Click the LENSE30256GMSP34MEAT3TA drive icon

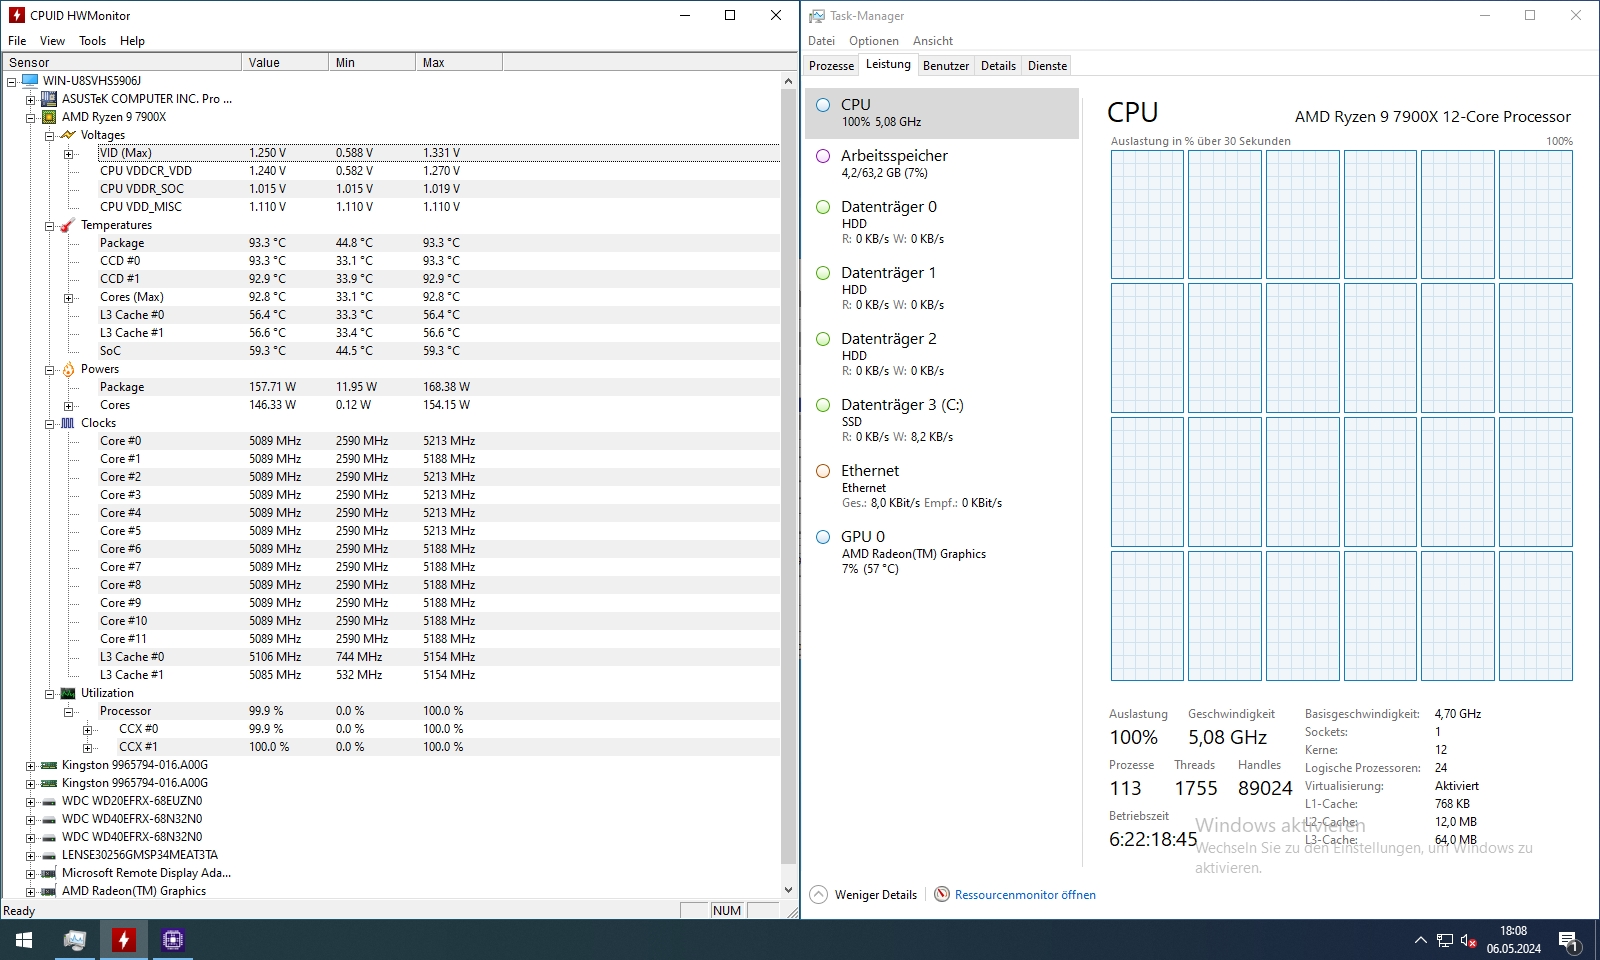[x=48, y=855]
